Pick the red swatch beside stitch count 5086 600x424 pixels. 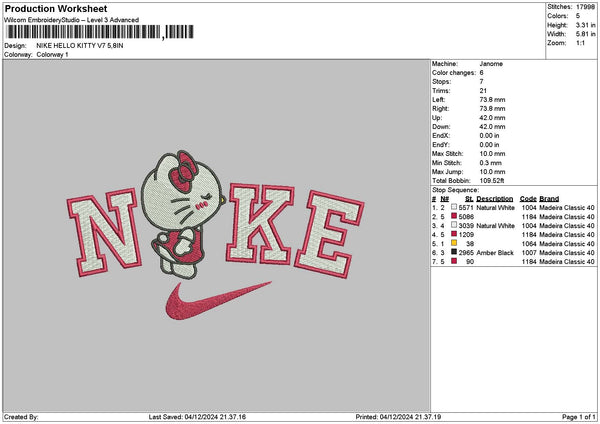click(x=454, y=216)
